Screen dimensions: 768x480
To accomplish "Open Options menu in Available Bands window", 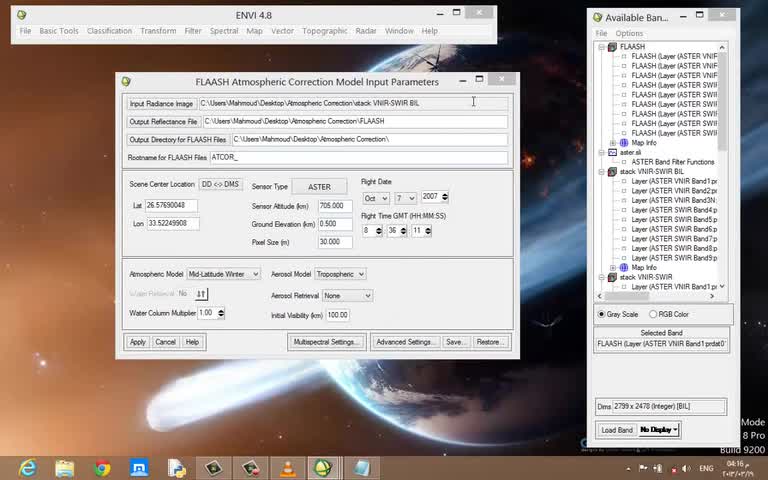I will (629, 33).
